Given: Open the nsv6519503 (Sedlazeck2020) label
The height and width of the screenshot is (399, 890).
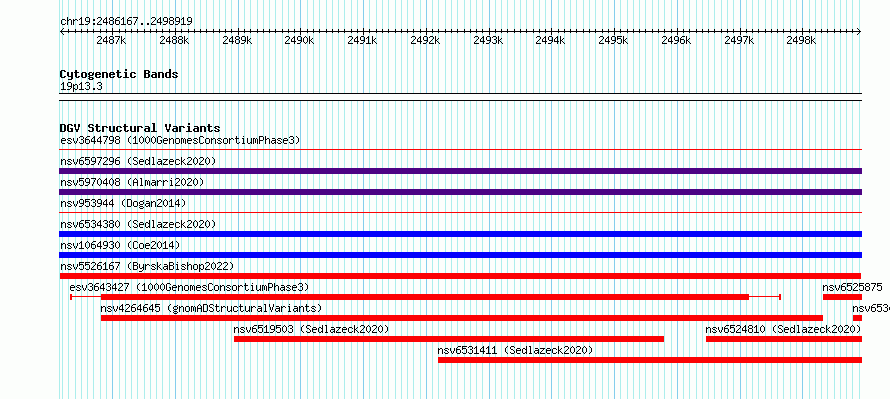Looking at the screenshot, I should tap(311, 329).
